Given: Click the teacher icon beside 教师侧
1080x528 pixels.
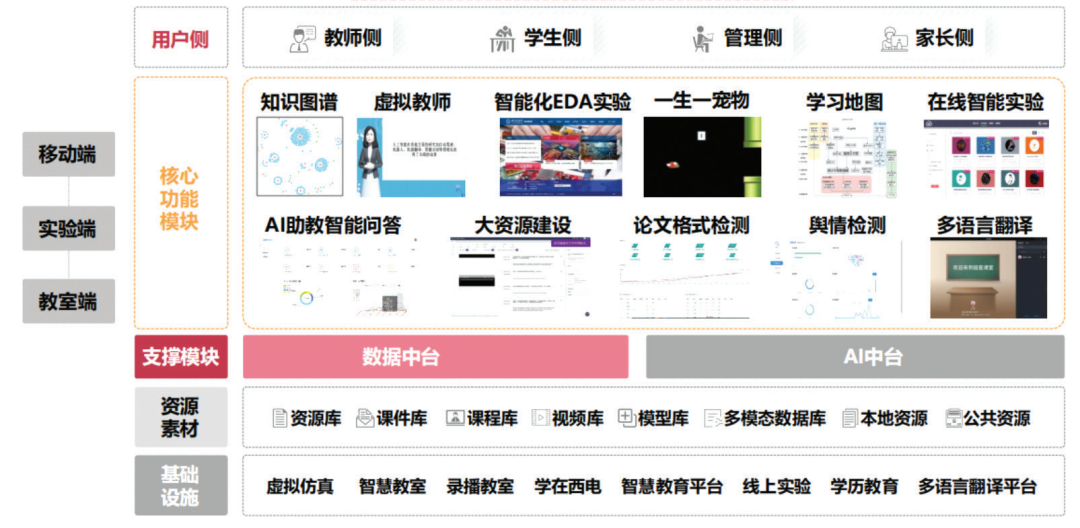Looking at the screenshot, I should (302, 39).
